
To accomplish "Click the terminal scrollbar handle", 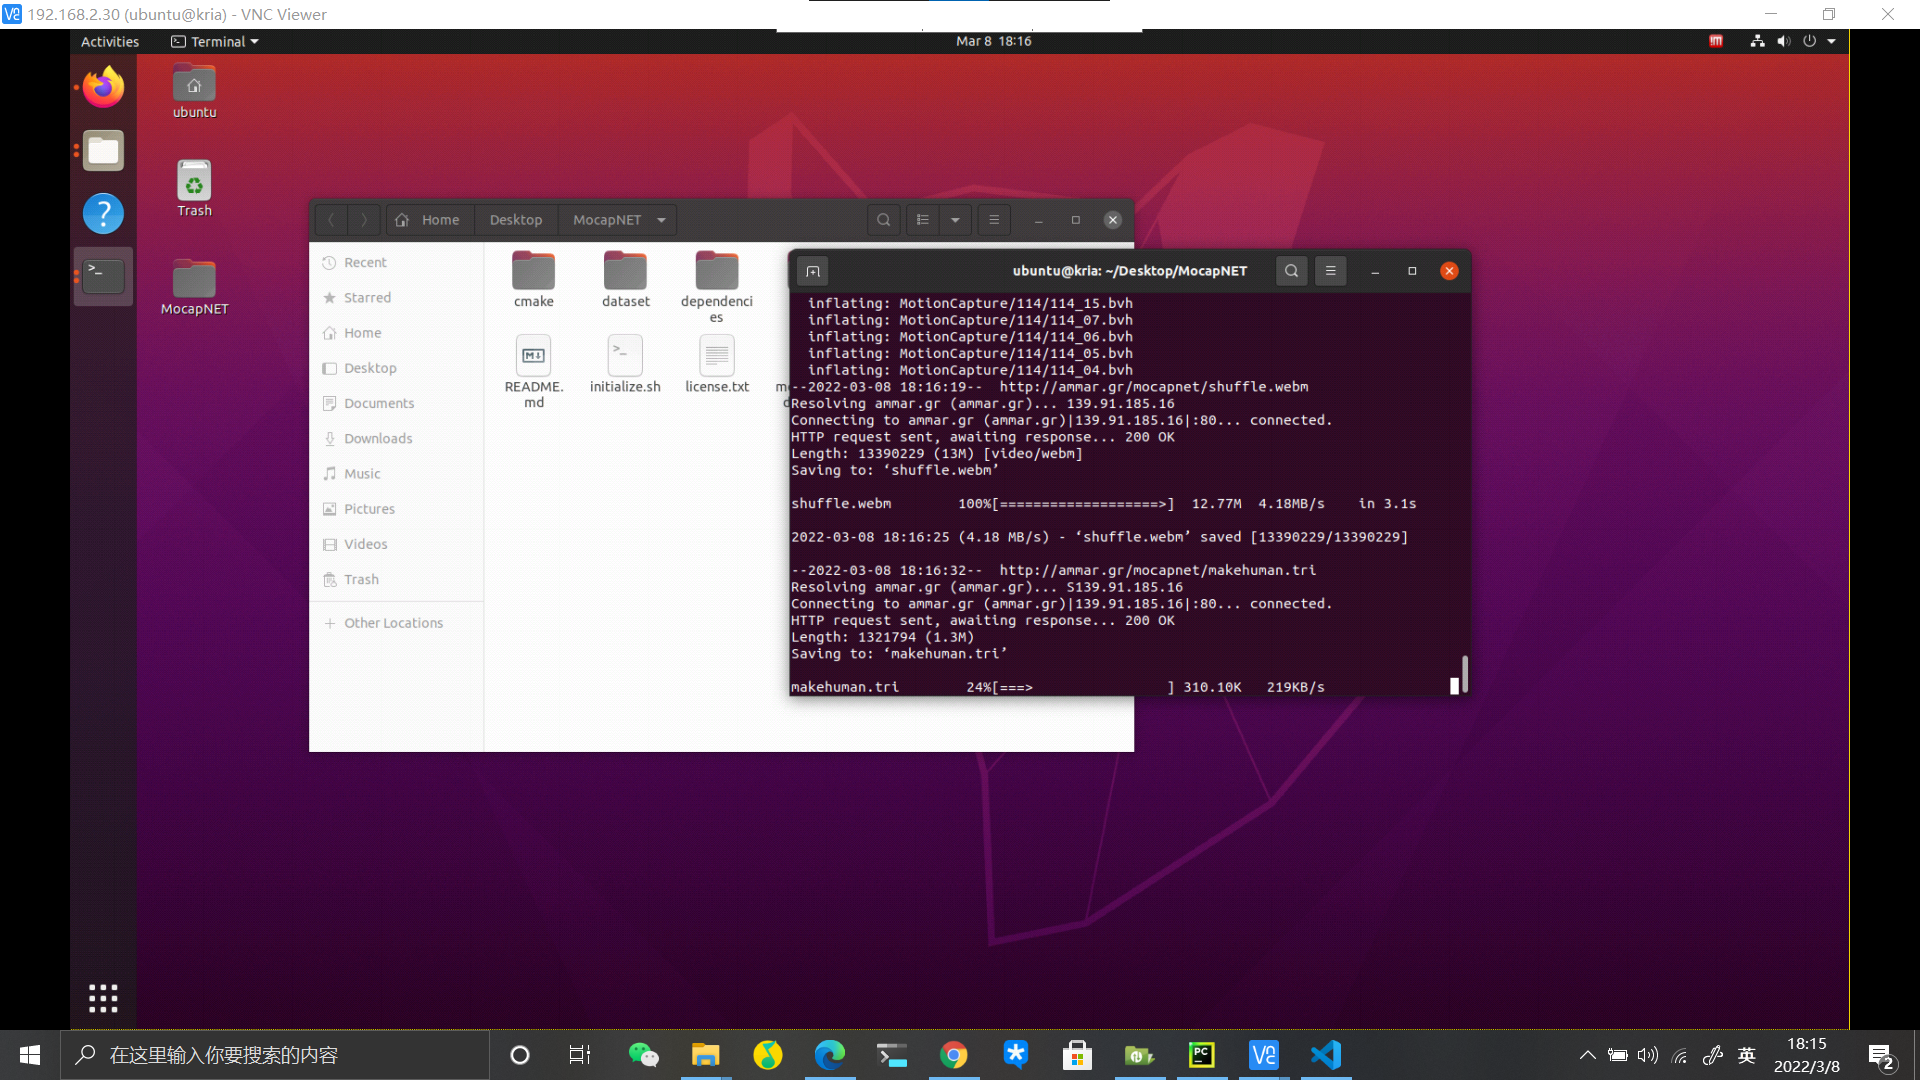I will point(1464,673).
